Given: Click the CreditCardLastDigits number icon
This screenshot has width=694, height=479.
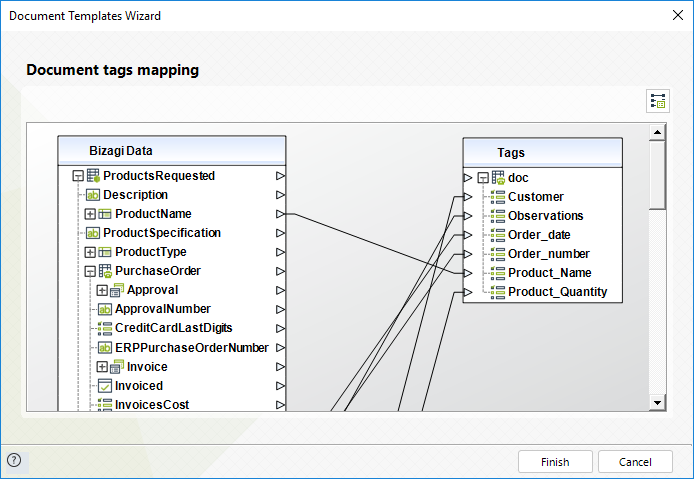Looking at the screenshot, I should [104, 328].
